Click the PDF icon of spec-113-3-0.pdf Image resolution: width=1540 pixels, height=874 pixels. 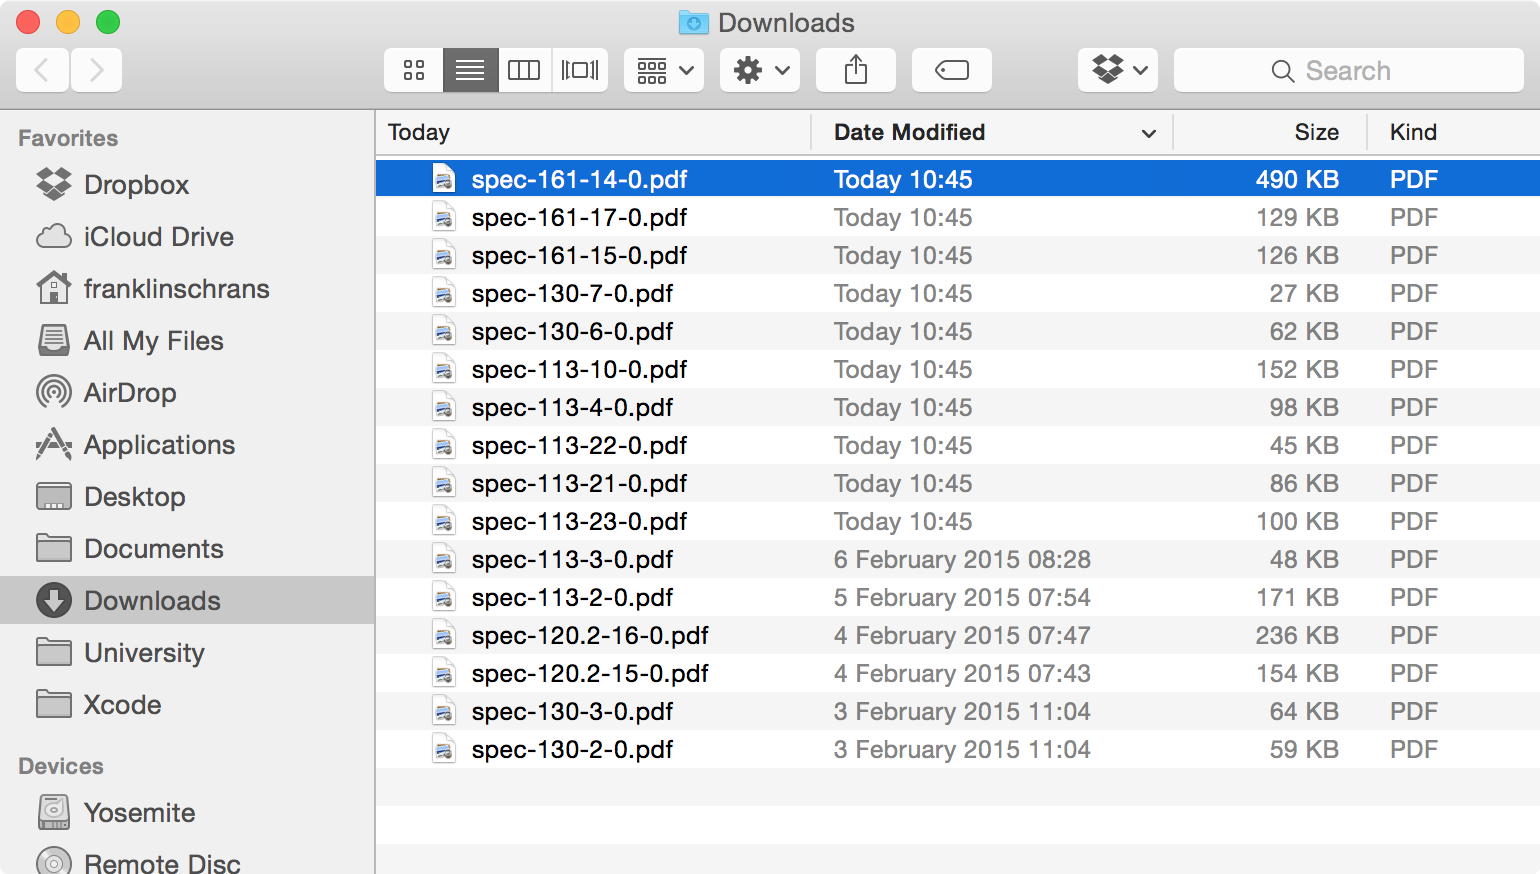point(444,559)
